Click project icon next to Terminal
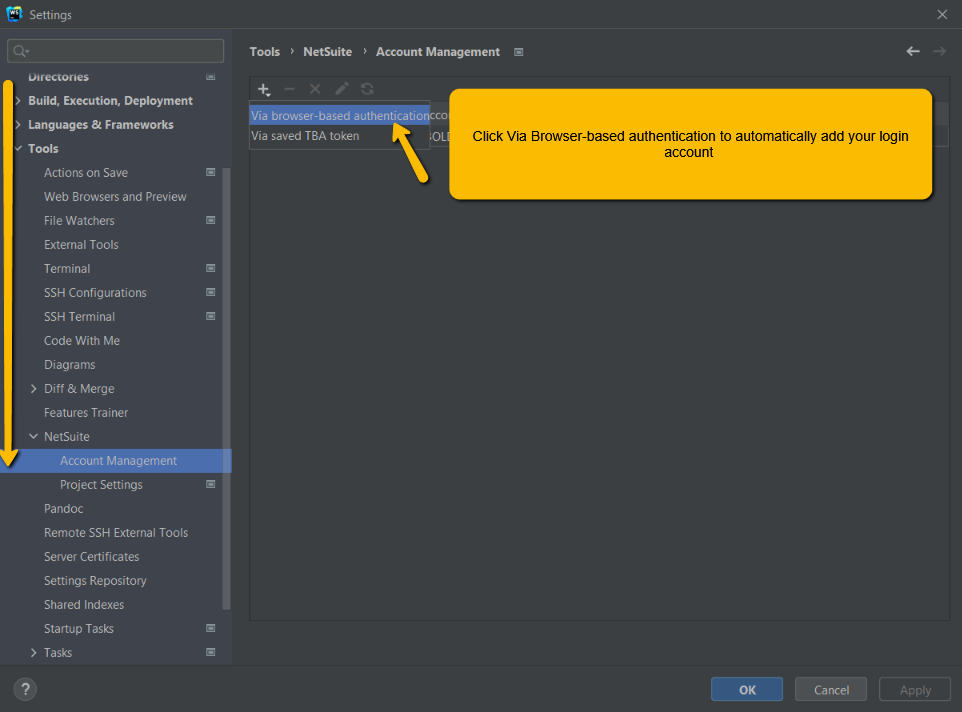The height and width of the screenshot is (712, 962). click(210, 268)
